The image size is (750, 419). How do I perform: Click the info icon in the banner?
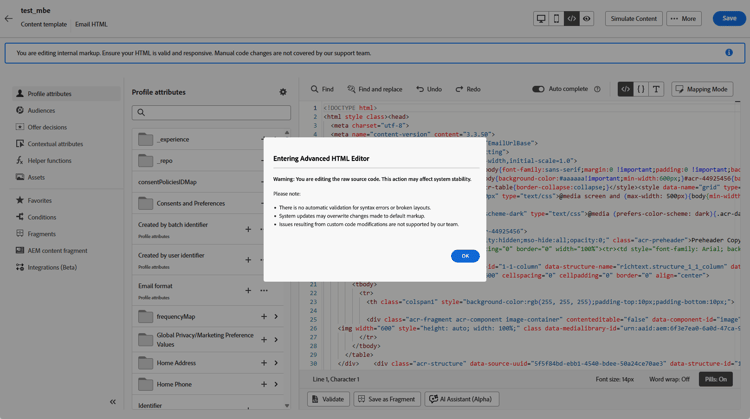point(729,53)
